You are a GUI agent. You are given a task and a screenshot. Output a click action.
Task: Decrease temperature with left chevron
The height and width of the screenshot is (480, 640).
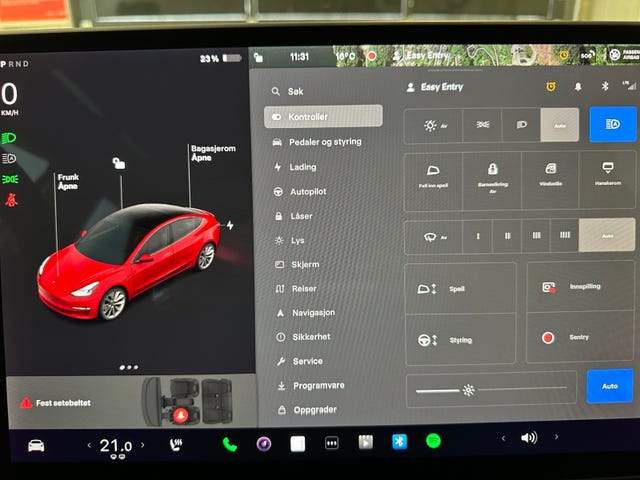(89, 445)
